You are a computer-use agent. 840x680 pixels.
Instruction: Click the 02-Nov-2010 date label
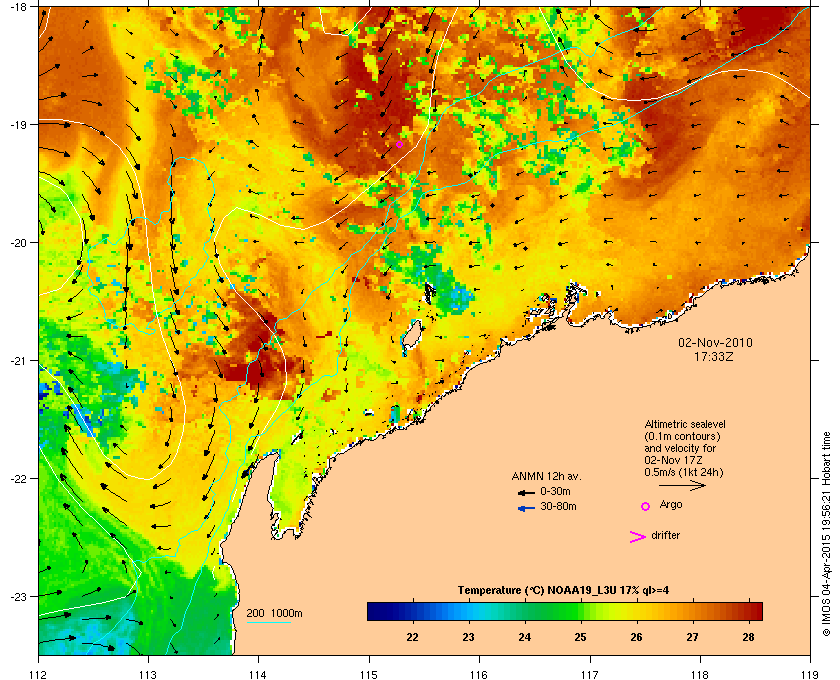715,342
